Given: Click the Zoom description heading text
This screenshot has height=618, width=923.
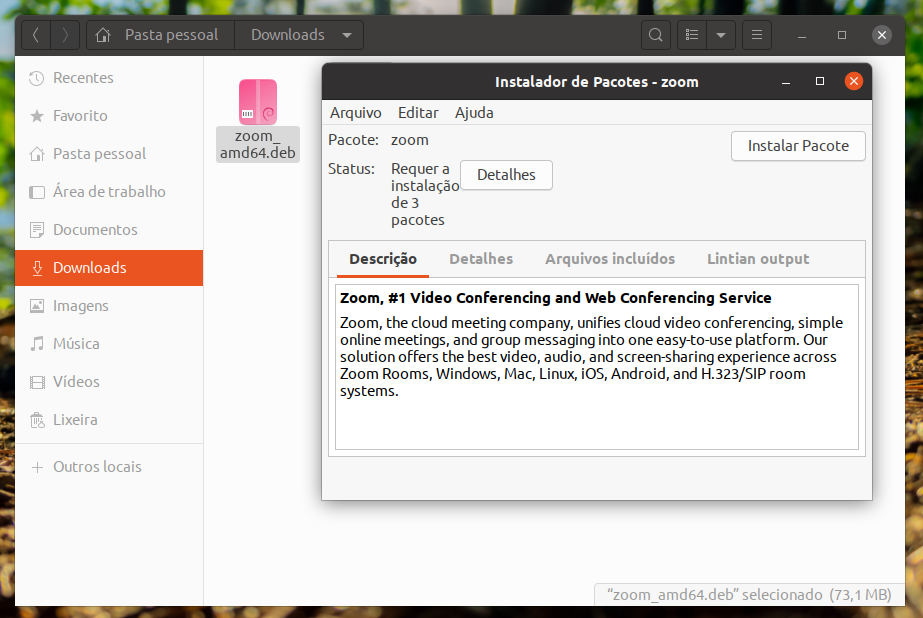Looking at the screenshot, I should coord(556,298).
